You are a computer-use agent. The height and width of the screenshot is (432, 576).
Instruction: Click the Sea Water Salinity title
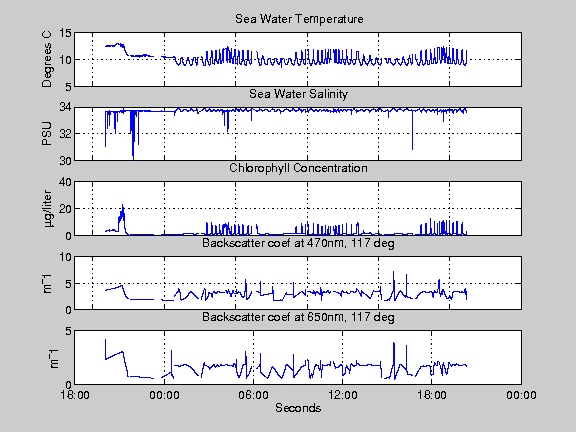298,94
